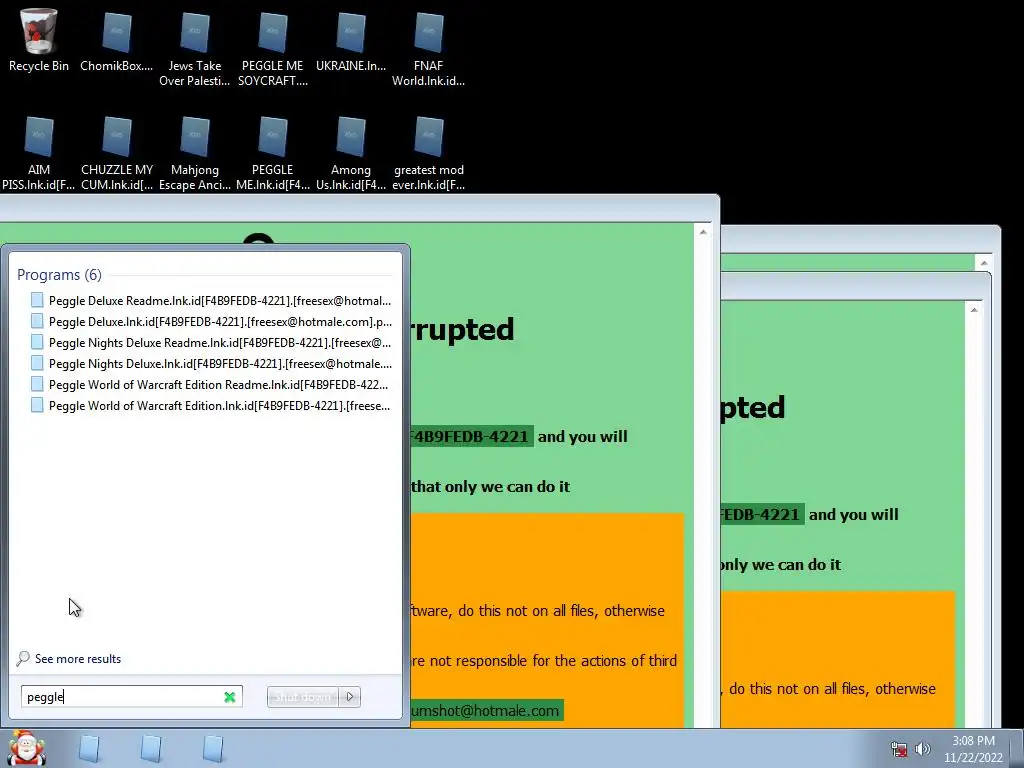This screenshot has width=1024, height=768.
Task: Click the 3:08 PM clock in system tray
Action: tap(973, 741)
